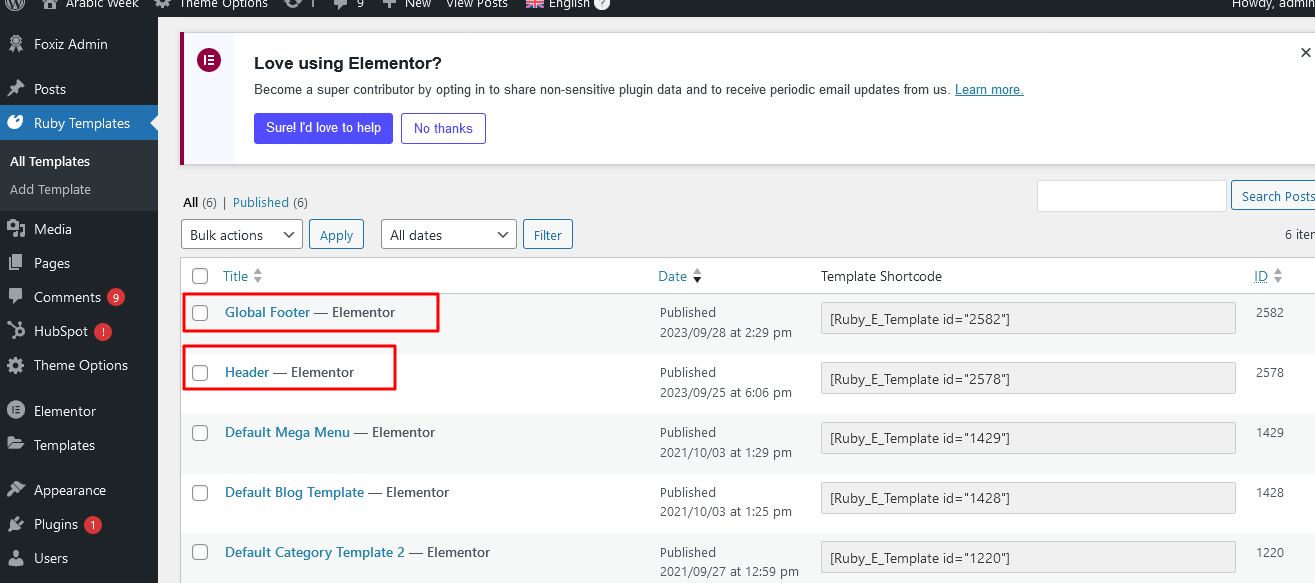This screenshot has width=1315, height=583.
Task: Click the Templates folder icon in sidebar
Action: [15, 445]
